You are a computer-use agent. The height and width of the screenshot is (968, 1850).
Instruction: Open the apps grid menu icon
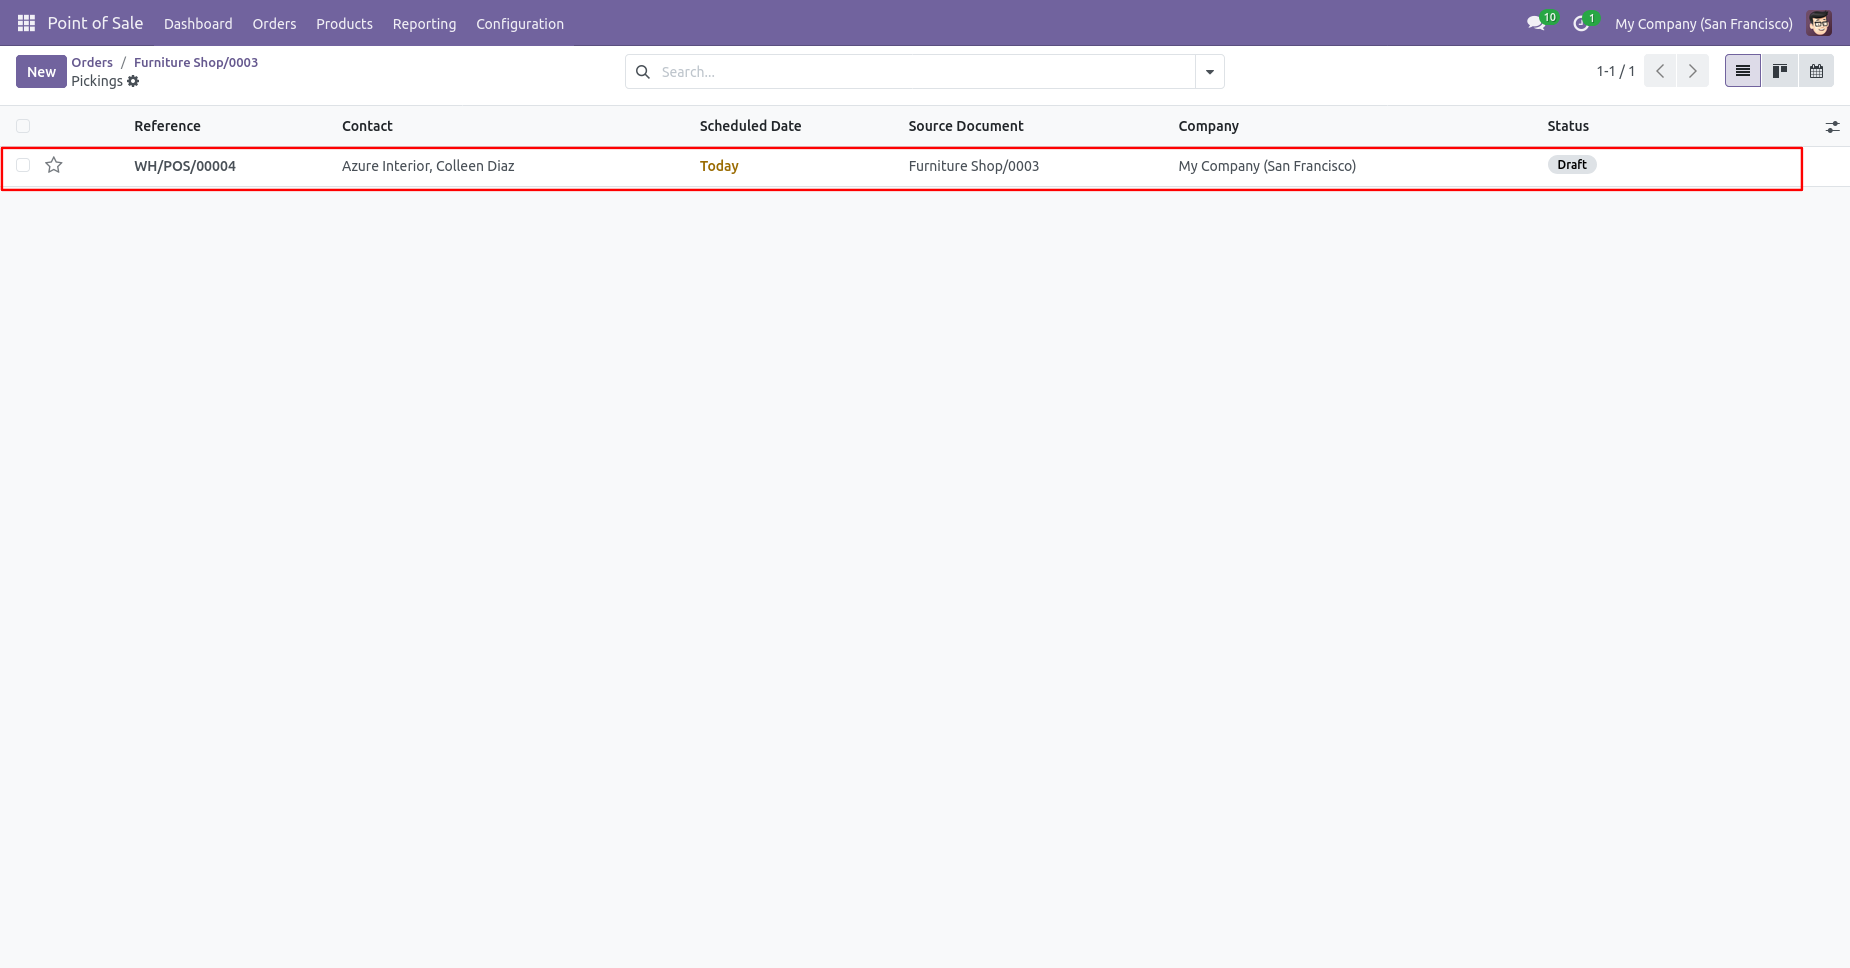coord(27,23)
